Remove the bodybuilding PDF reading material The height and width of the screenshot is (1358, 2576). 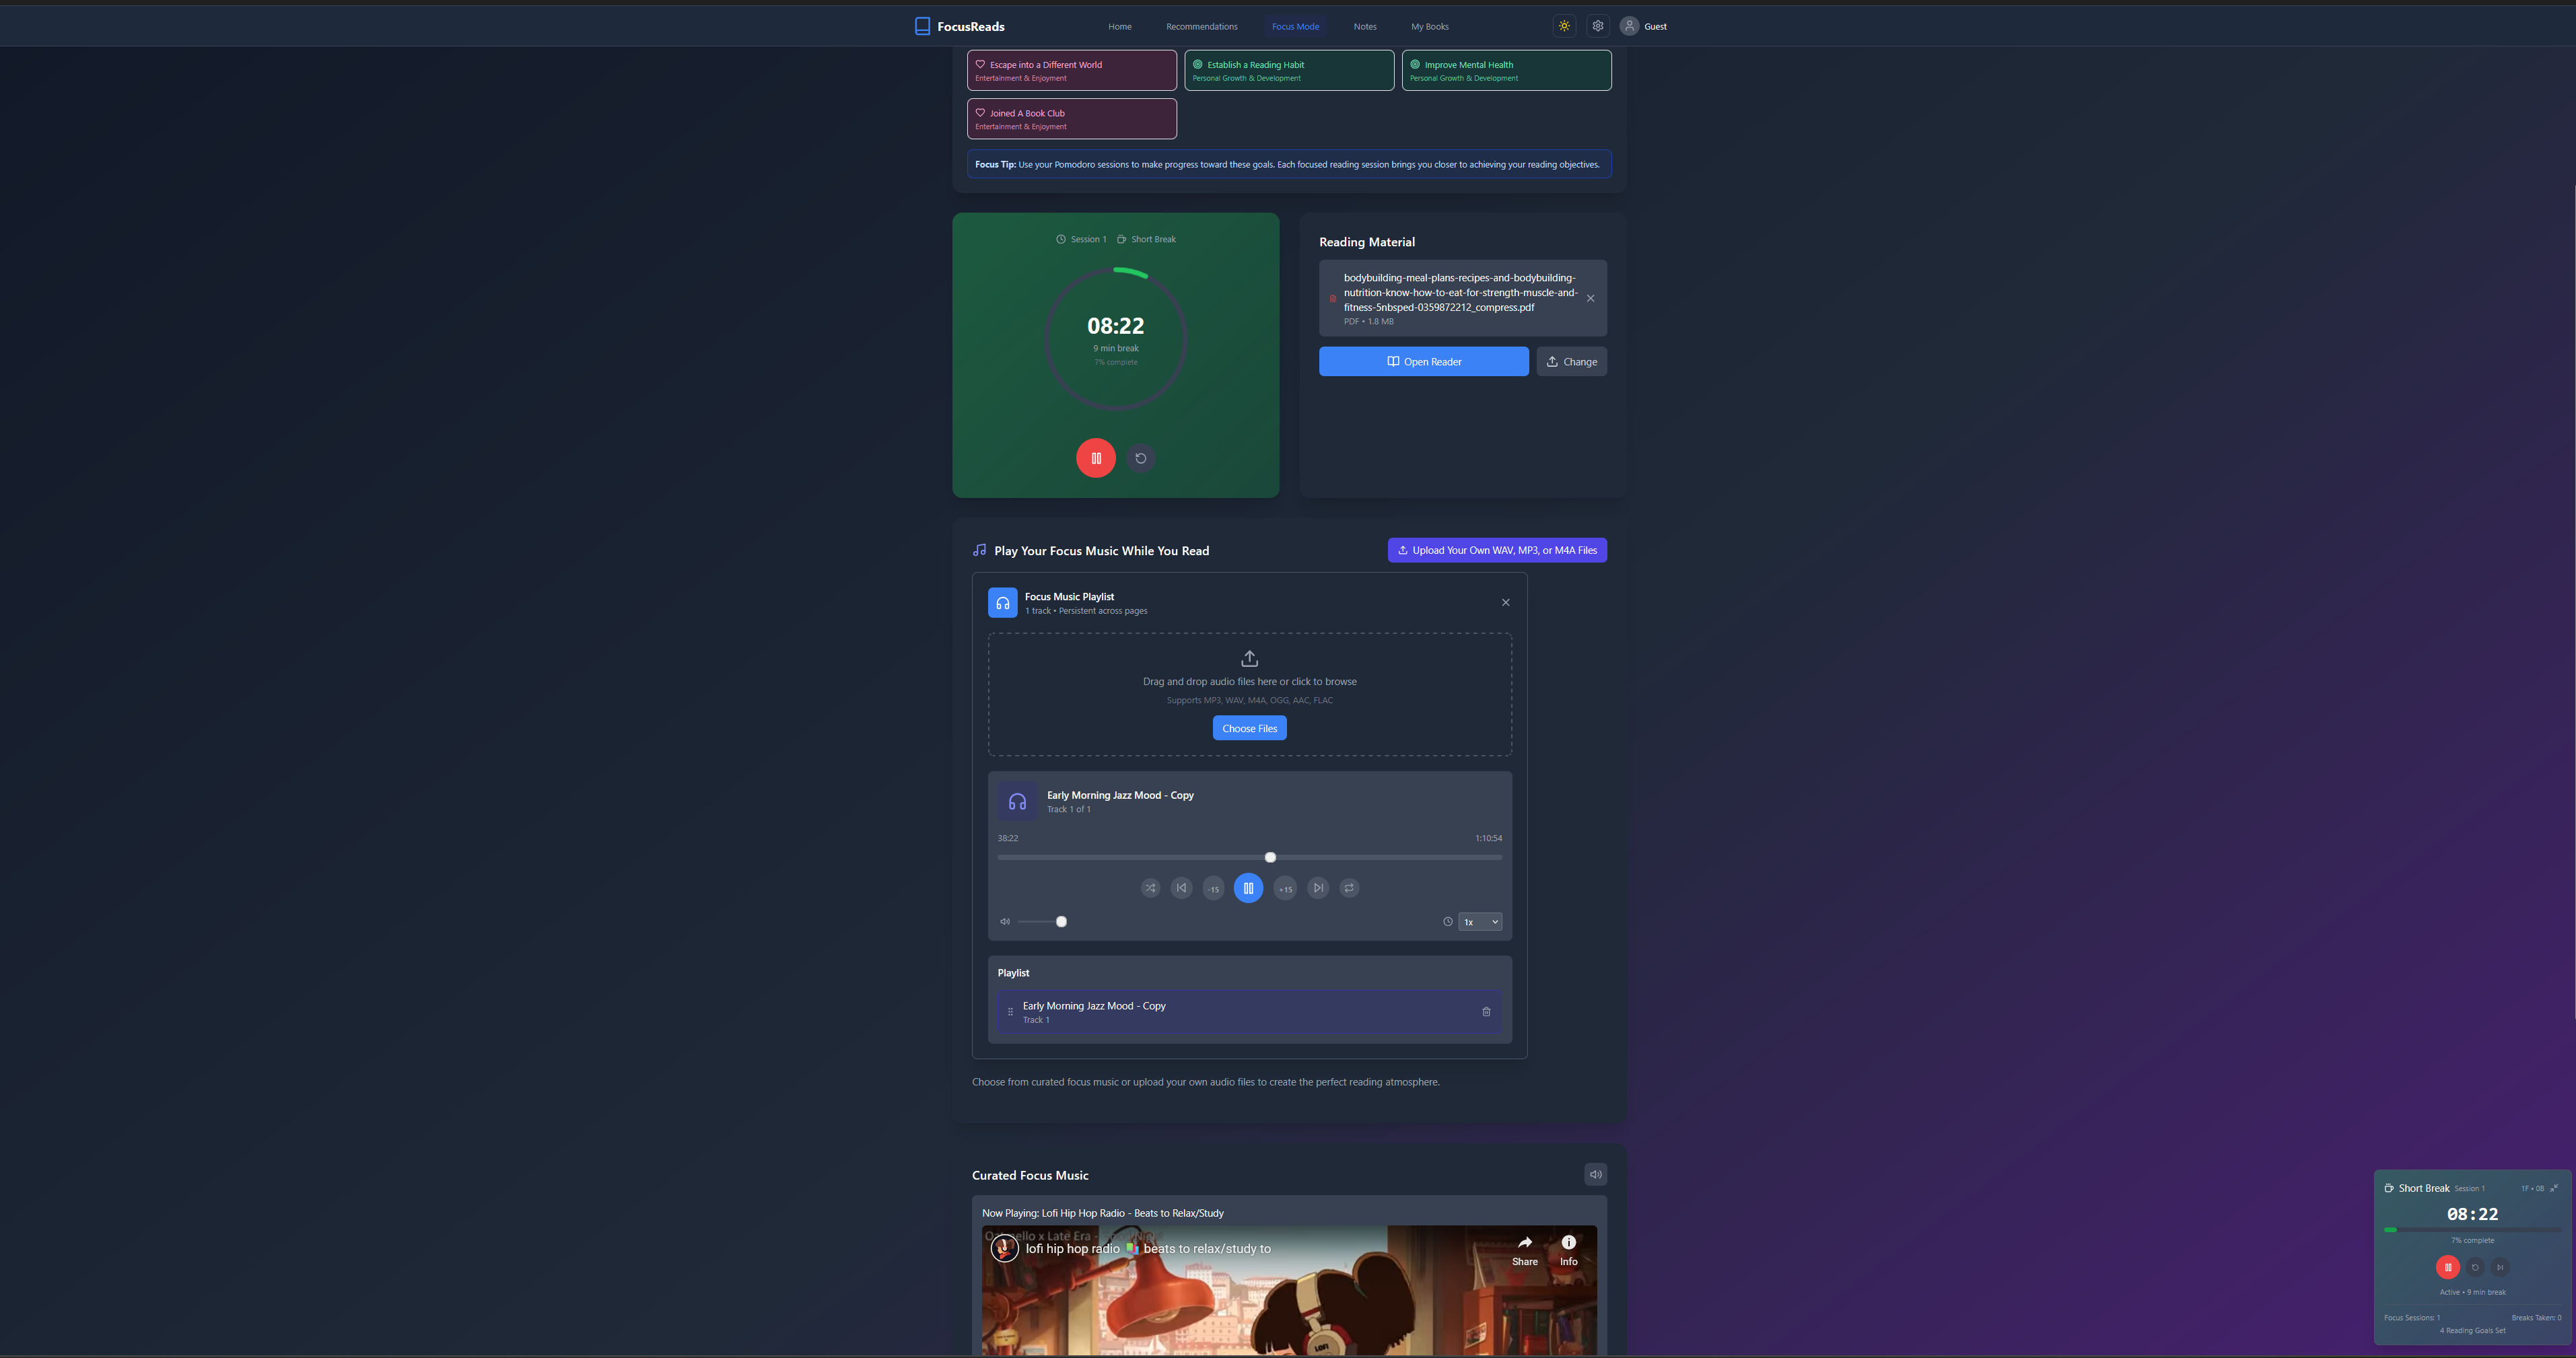point(1591,298)
